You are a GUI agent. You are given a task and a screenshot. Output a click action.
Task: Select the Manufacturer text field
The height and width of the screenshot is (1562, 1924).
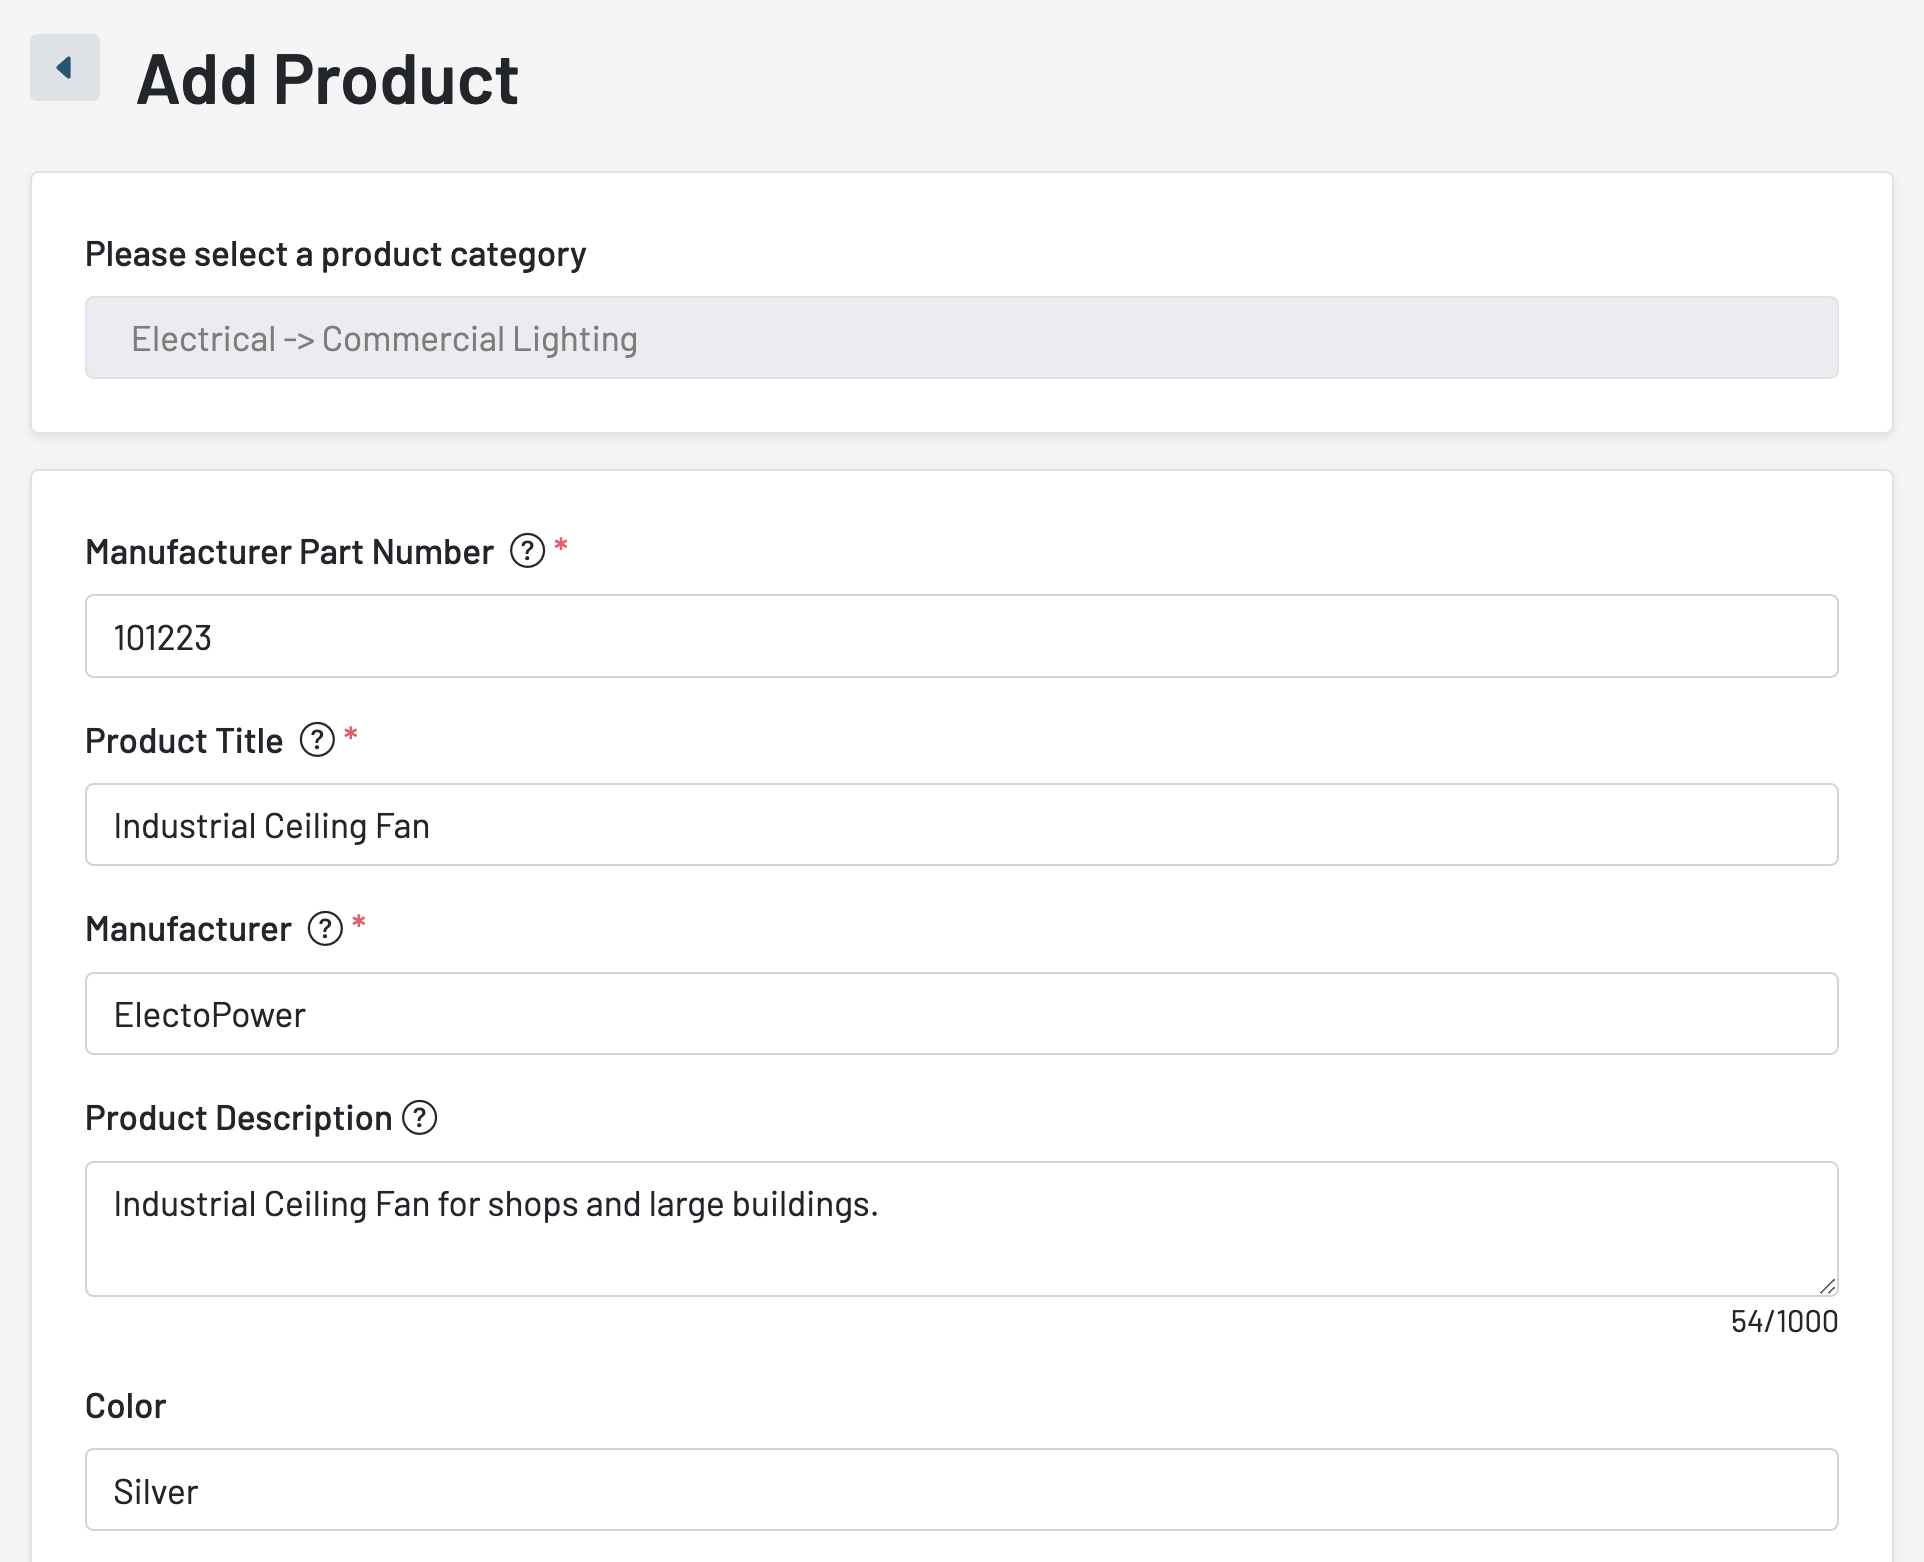pyautogui.click(x=961, y=1014)
